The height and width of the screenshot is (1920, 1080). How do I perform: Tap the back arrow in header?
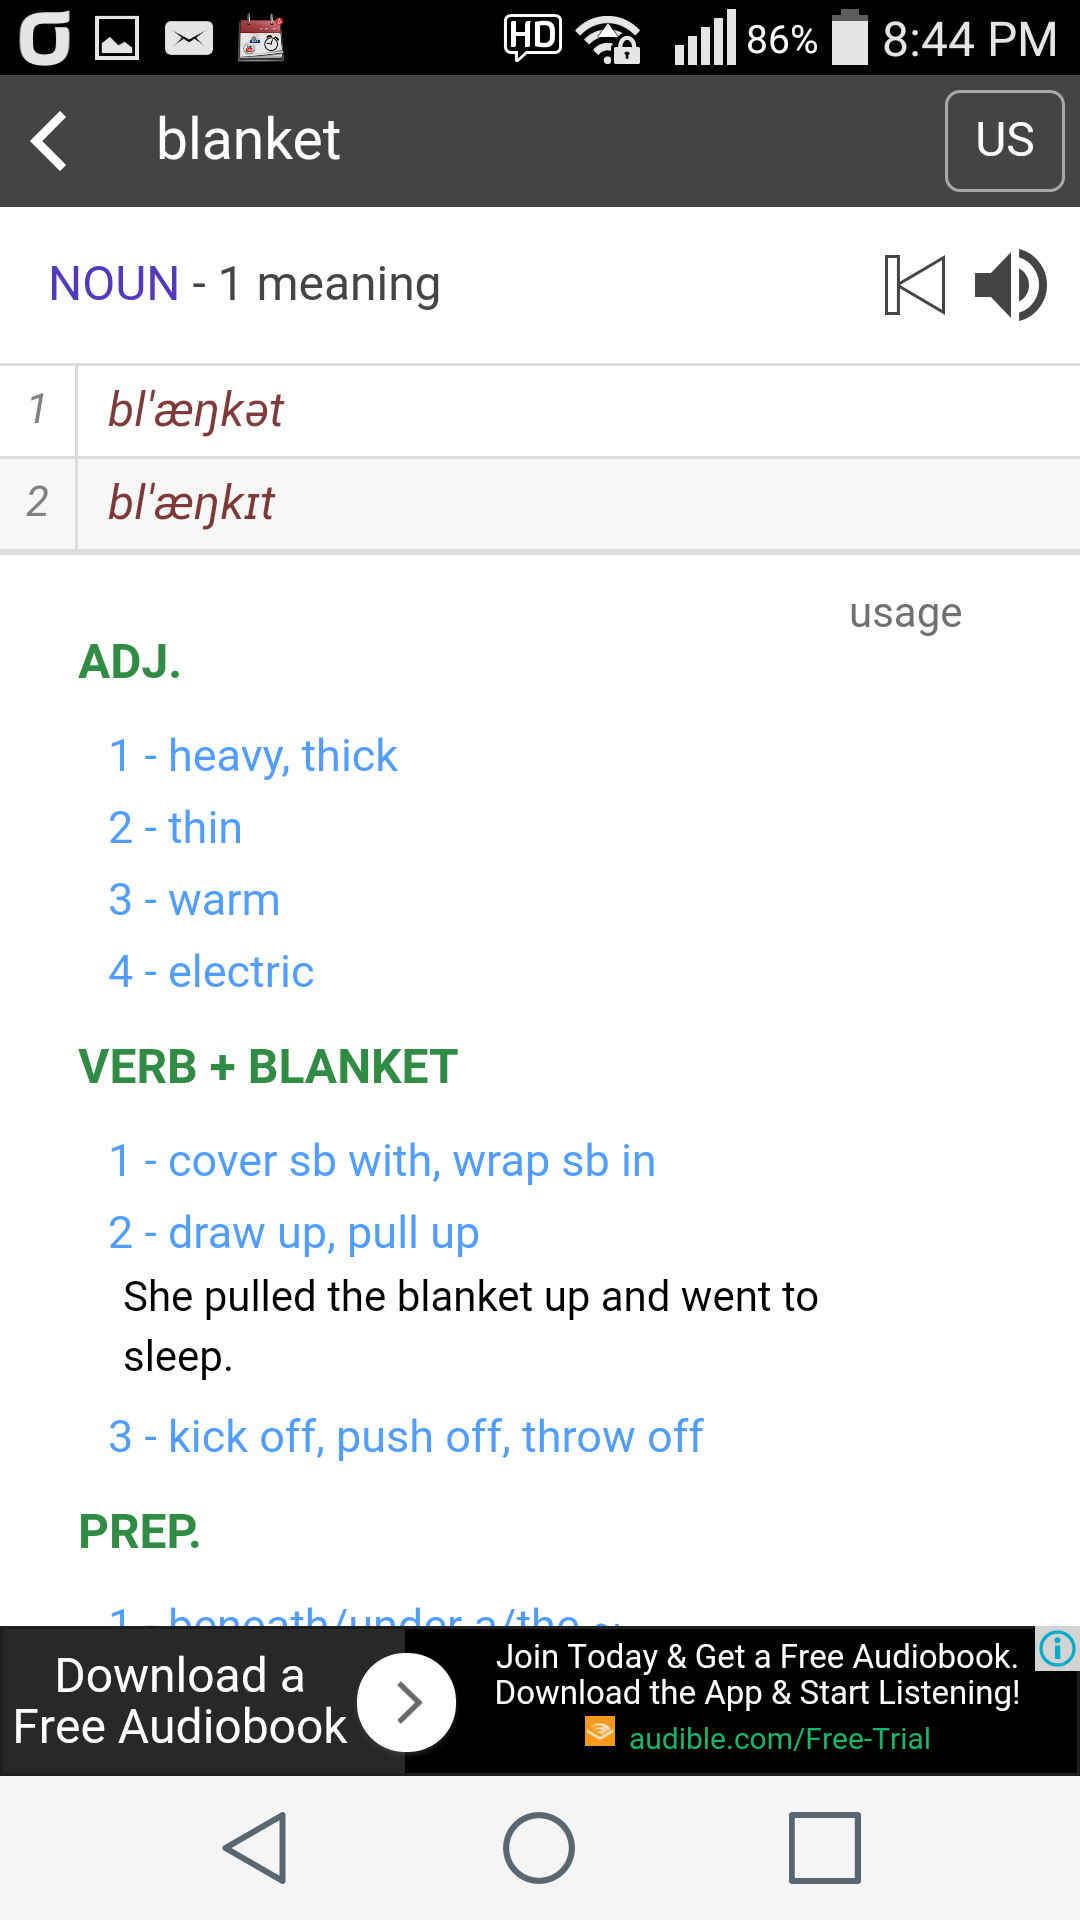[x=50, y=141]
